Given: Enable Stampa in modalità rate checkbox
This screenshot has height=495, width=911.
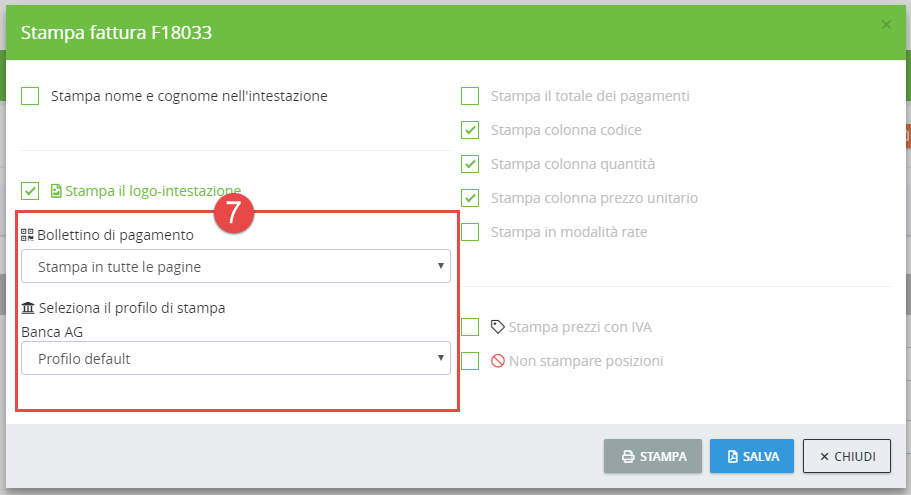Looking at the screenshot, I should [x=470, y=232].
